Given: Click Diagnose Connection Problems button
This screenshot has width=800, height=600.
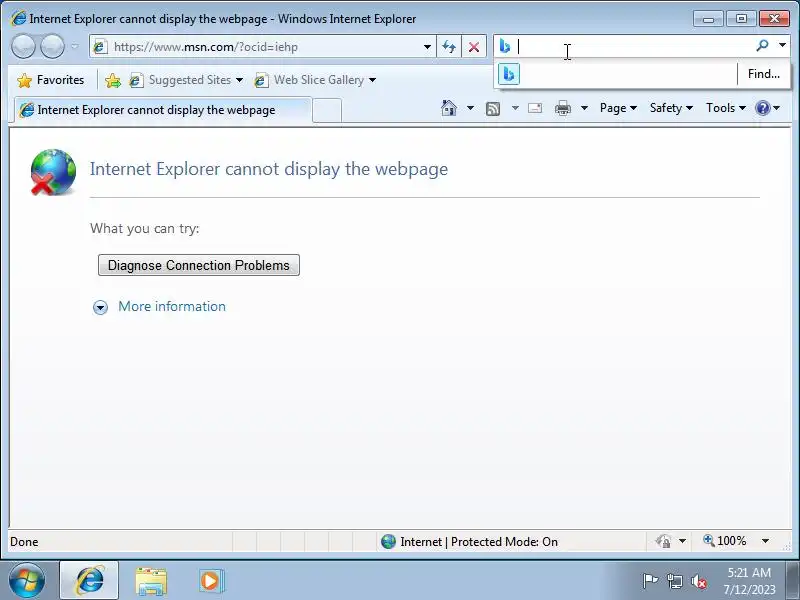Looking at the screenshot, I should click(x=199, y=265).
